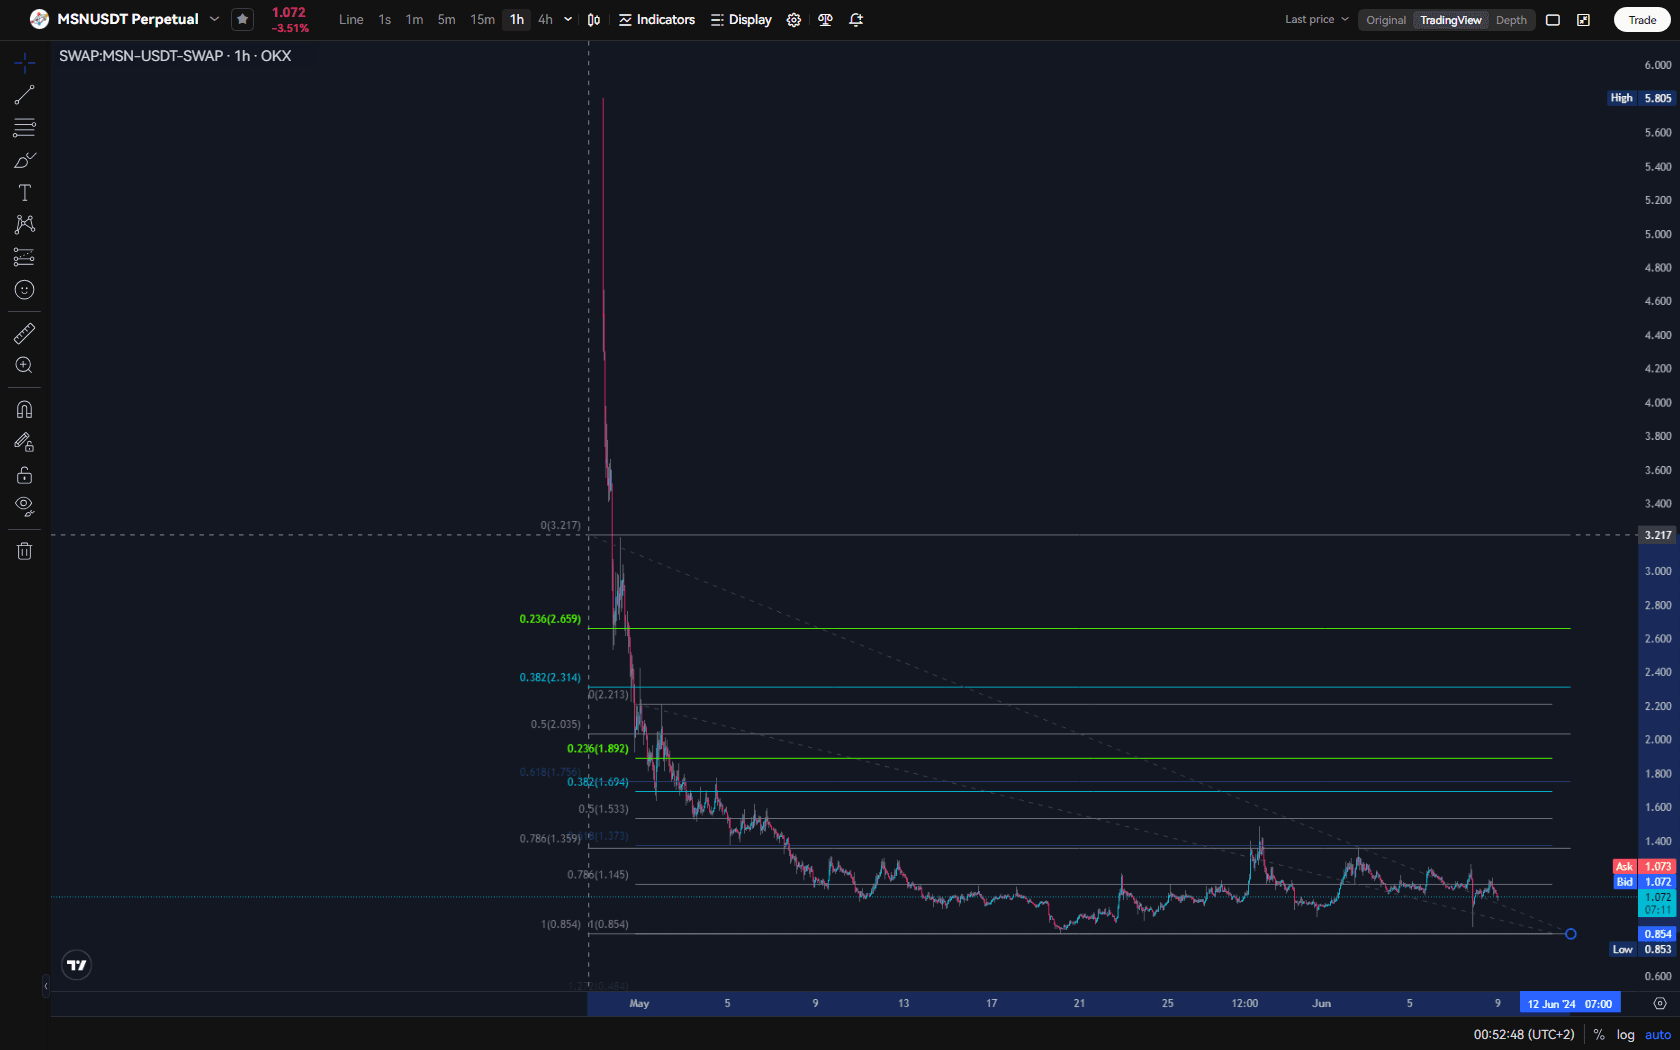
Task: Click the TradingView logo badge
Action: coord(77,965)
